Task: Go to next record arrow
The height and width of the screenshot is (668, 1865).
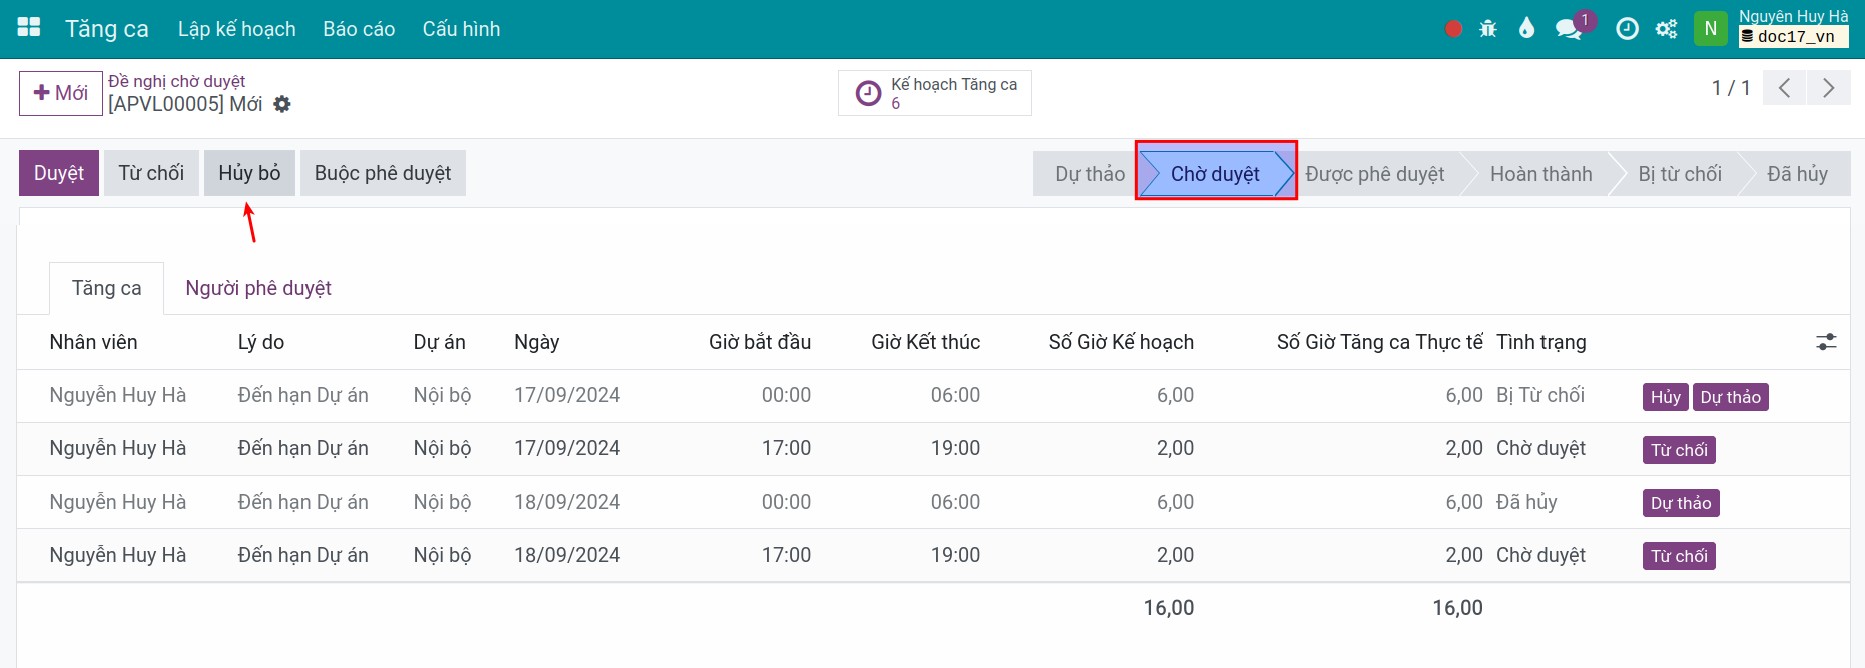Action: point(1828,88)
